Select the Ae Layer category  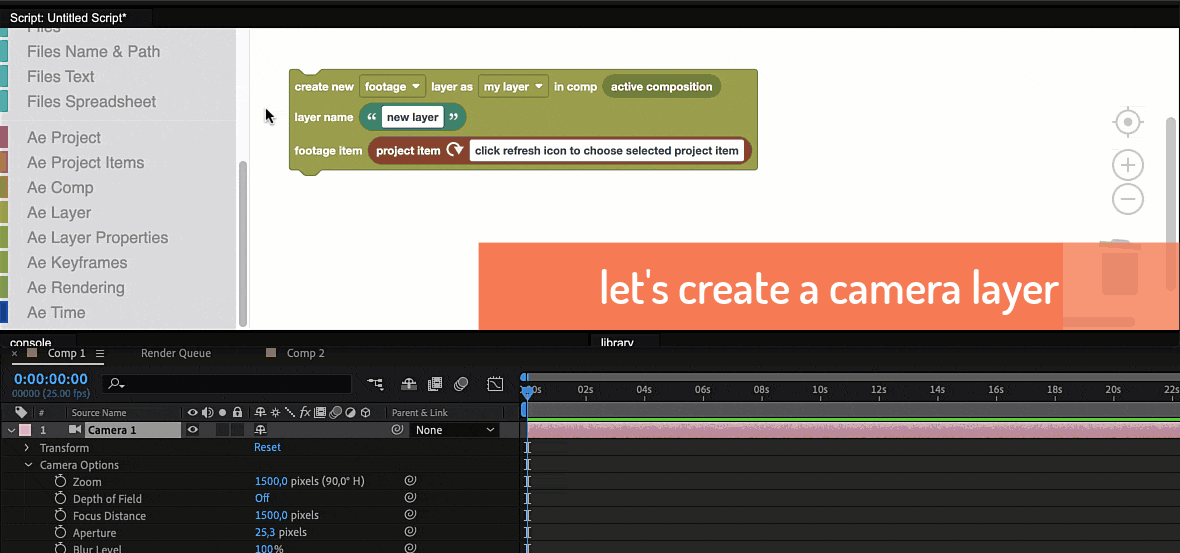tap(59, 212)
